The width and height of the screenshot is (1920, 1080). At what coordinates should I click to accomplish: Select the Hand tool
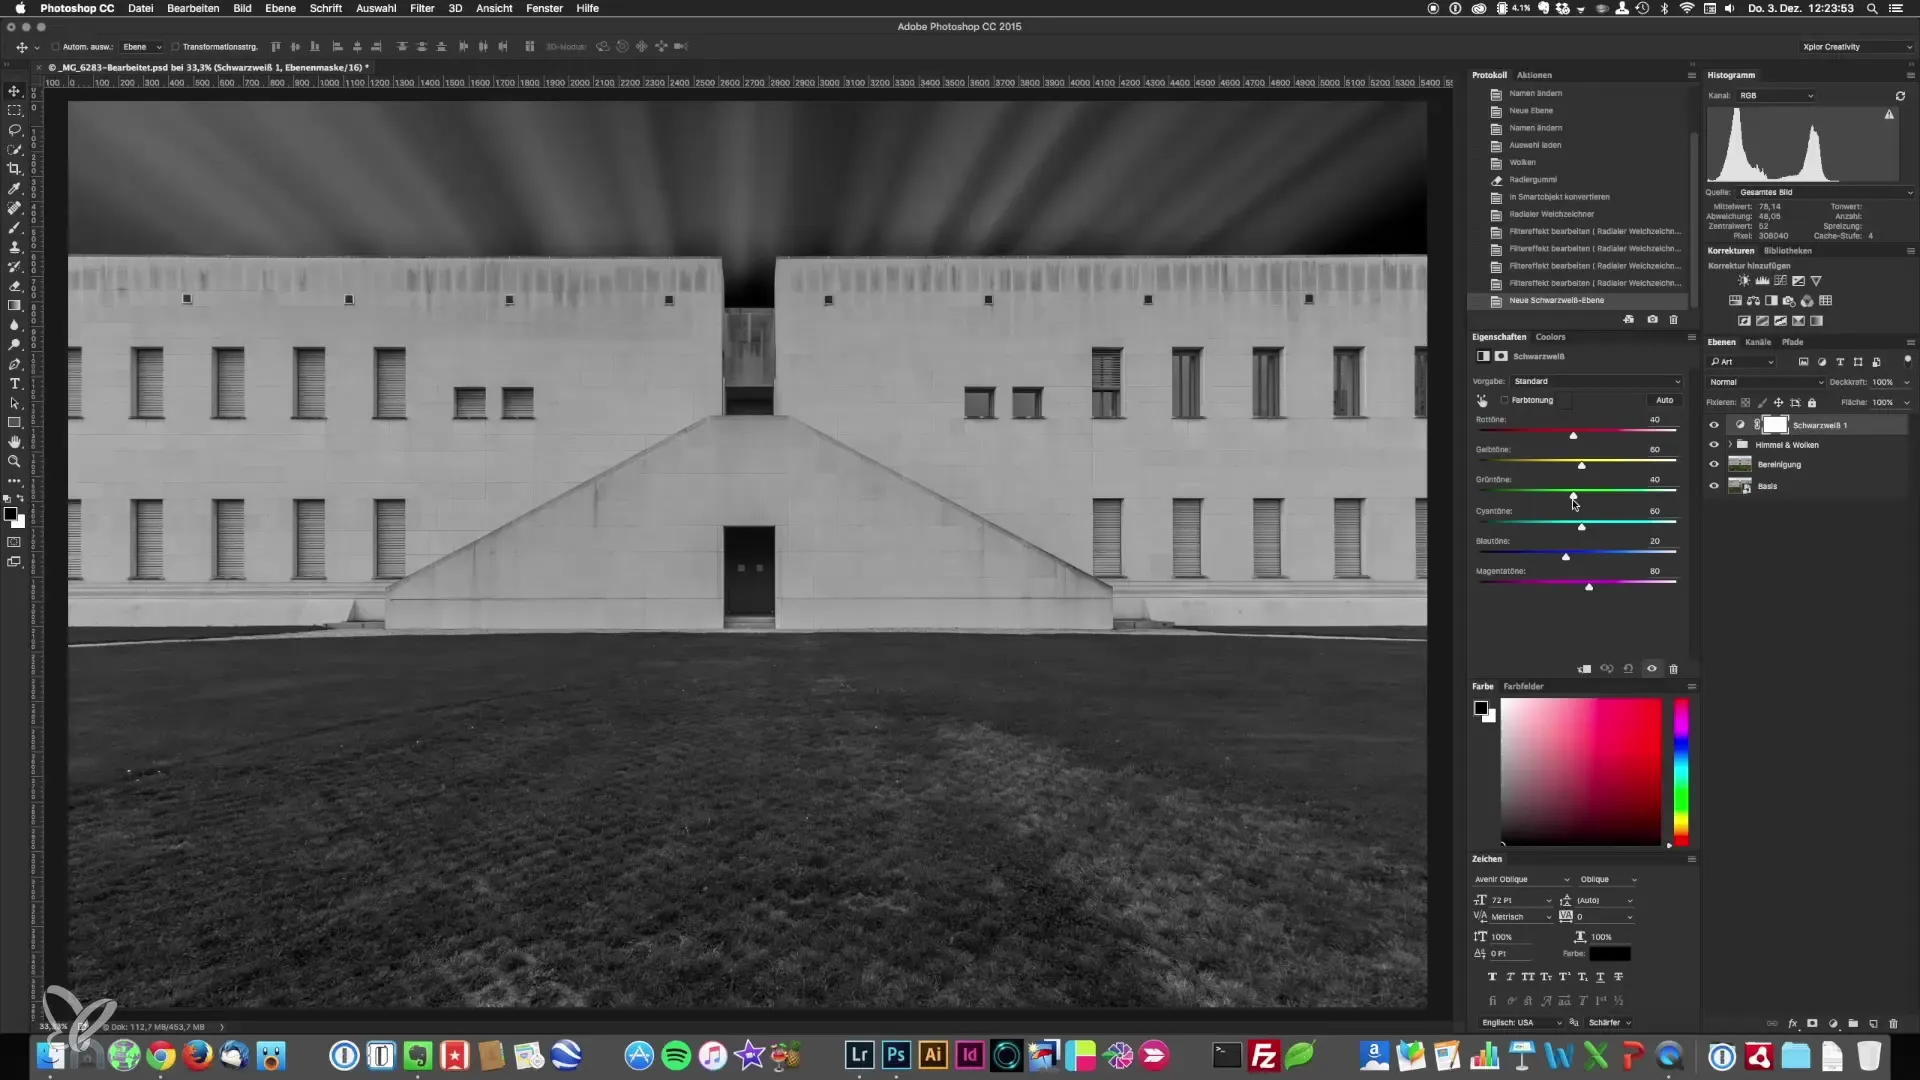click(x=14, y=442)
